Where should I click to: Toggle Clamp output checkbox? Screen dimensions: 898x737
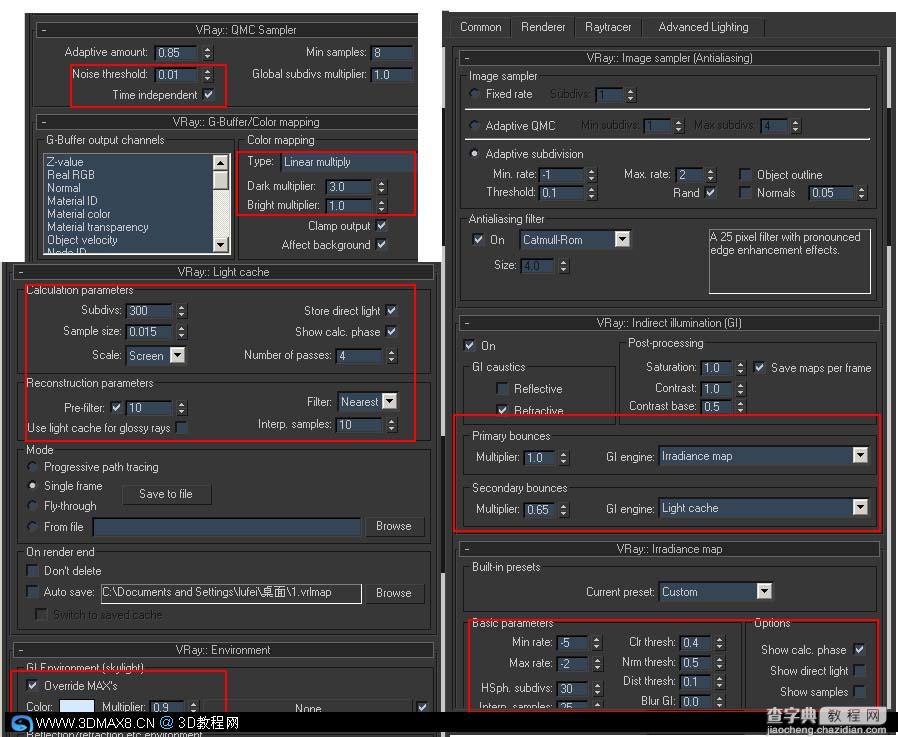[381, 226]
